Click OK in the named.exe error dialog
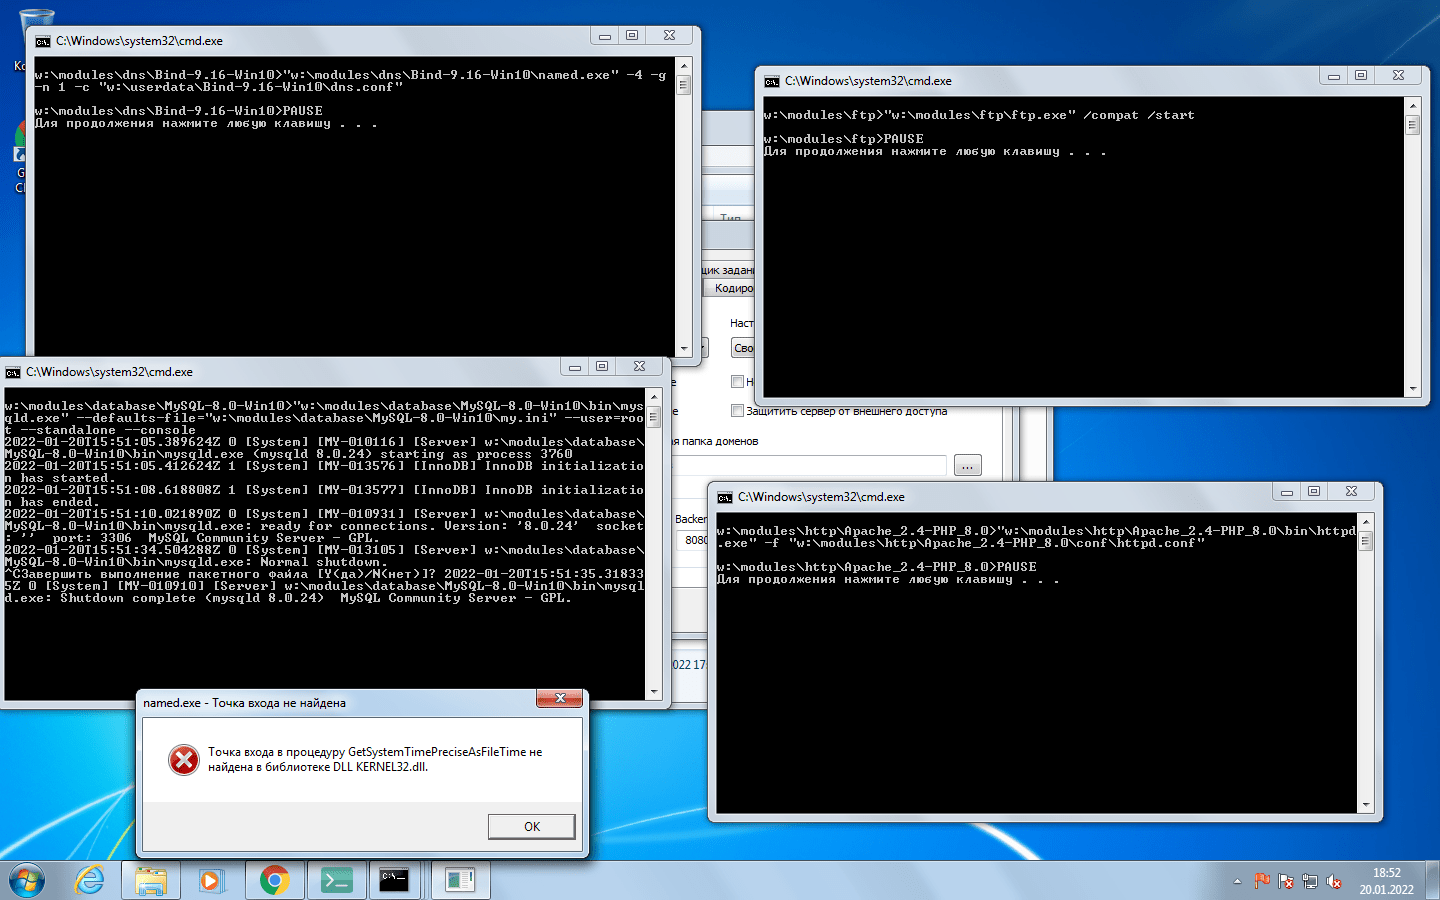1440x900 pixels. tap(531, 826)
